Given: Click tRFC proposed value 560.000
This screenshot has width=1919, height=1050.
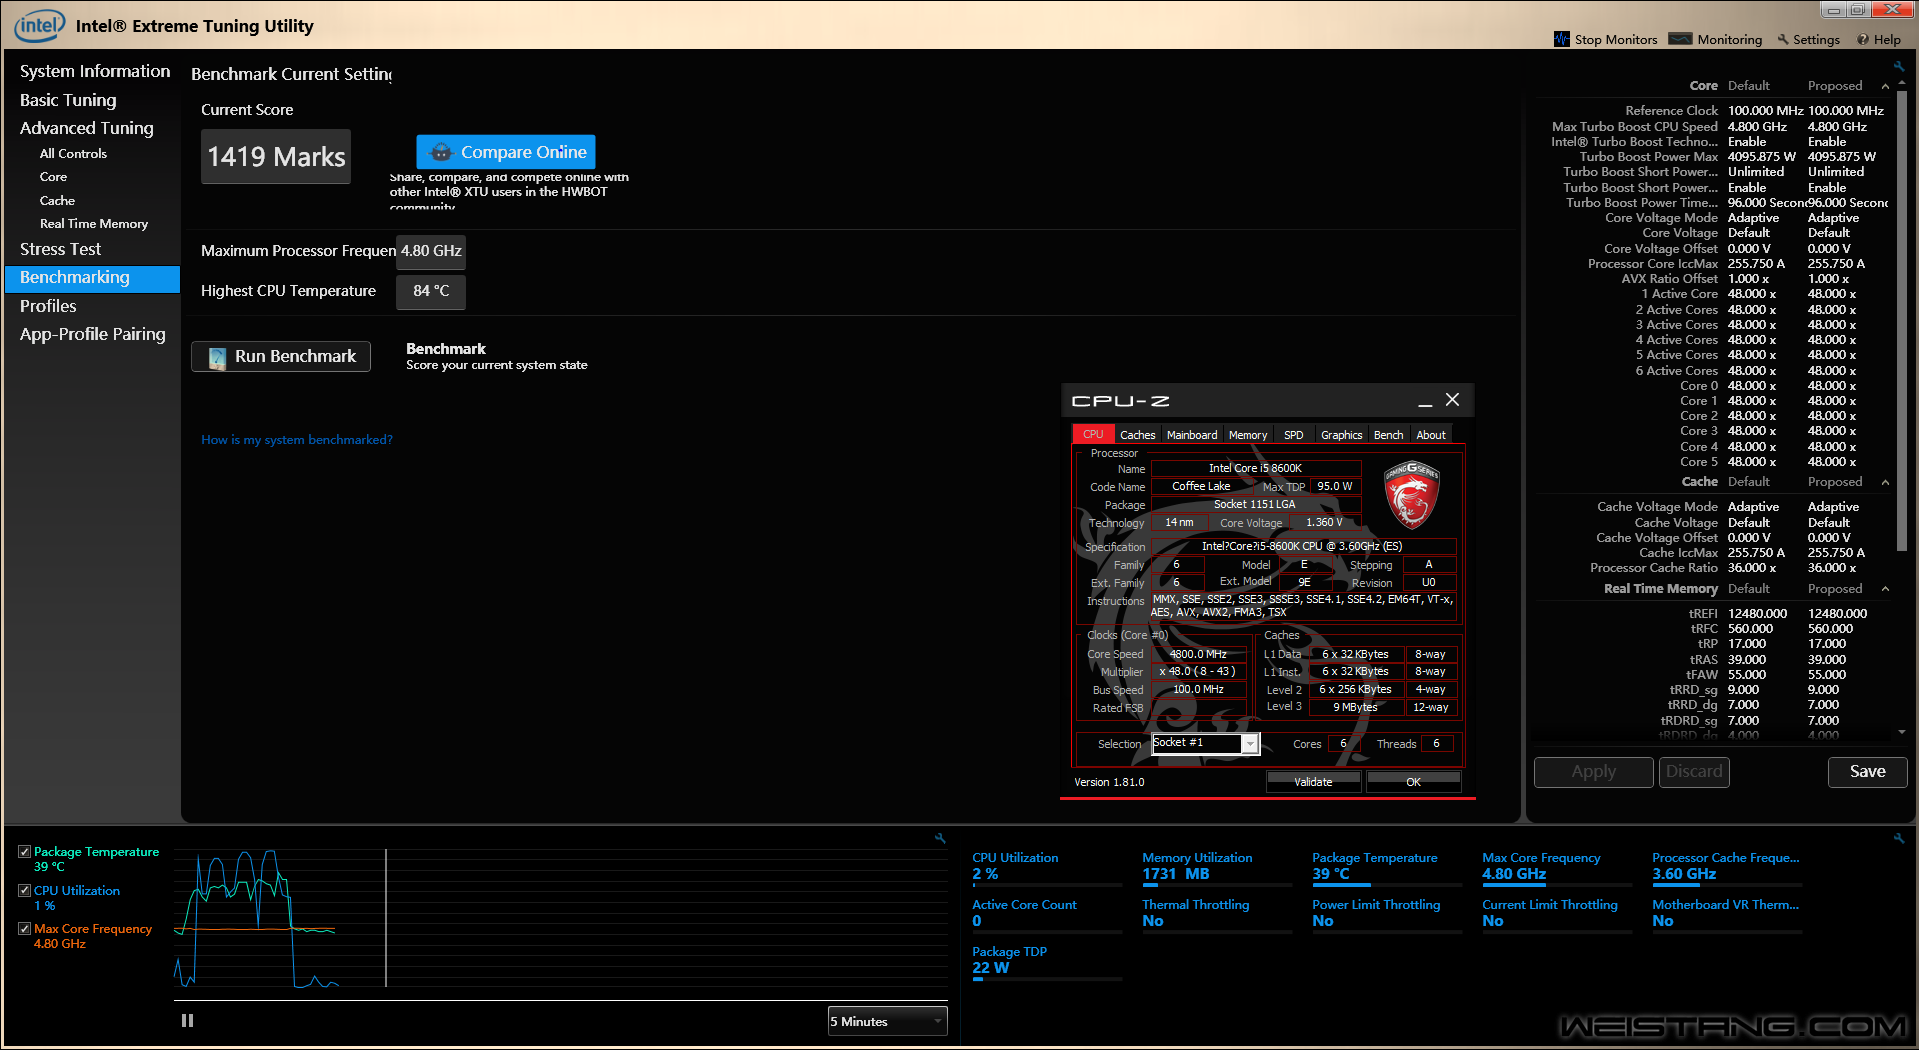Looking at the screenshot, I should tap(1830, 629).
